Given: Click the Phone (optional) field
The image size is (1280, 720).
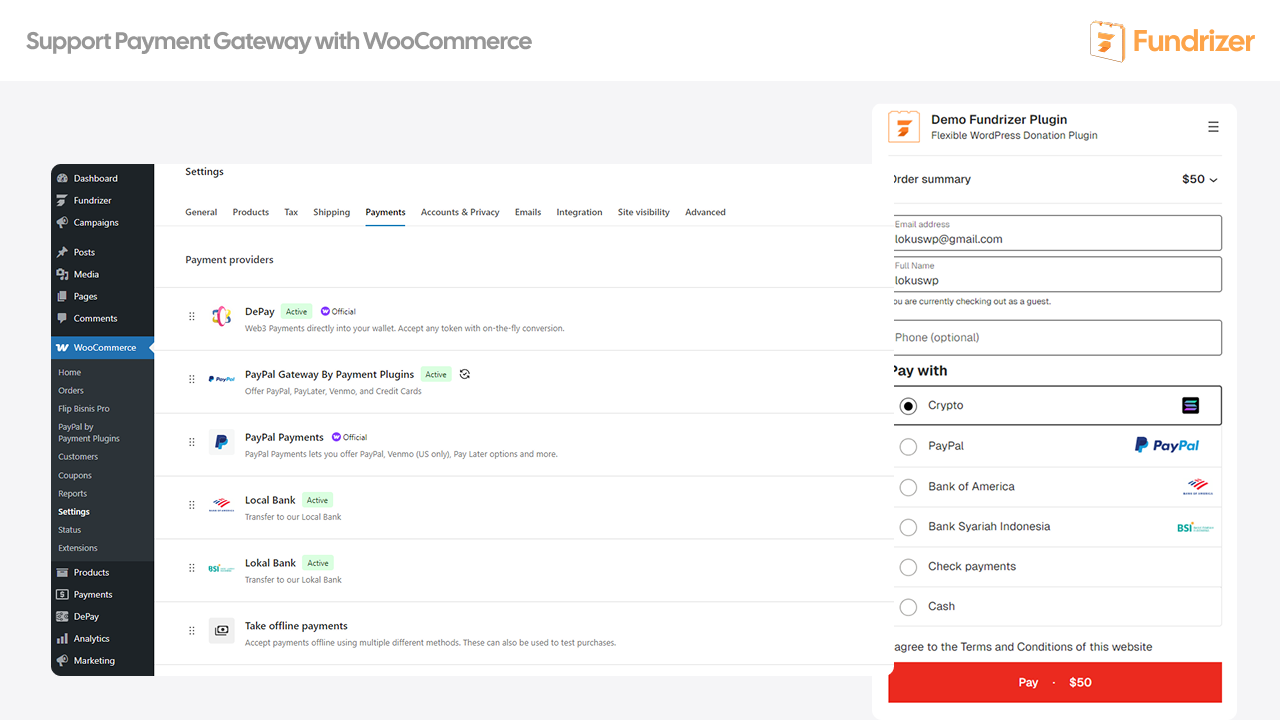Looking at the screenshot, I should (x=1055, y=337).
